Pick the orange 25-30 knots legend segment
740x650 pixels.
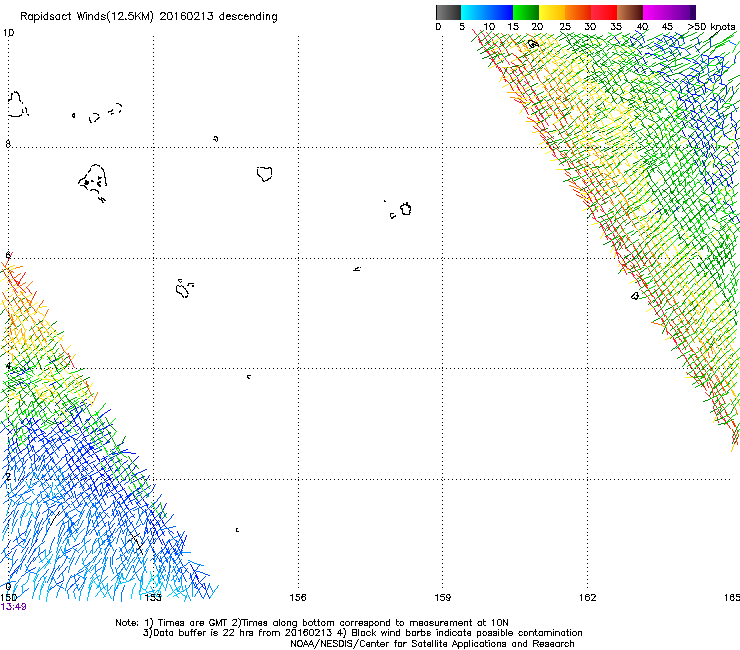[x=578, y=12]
